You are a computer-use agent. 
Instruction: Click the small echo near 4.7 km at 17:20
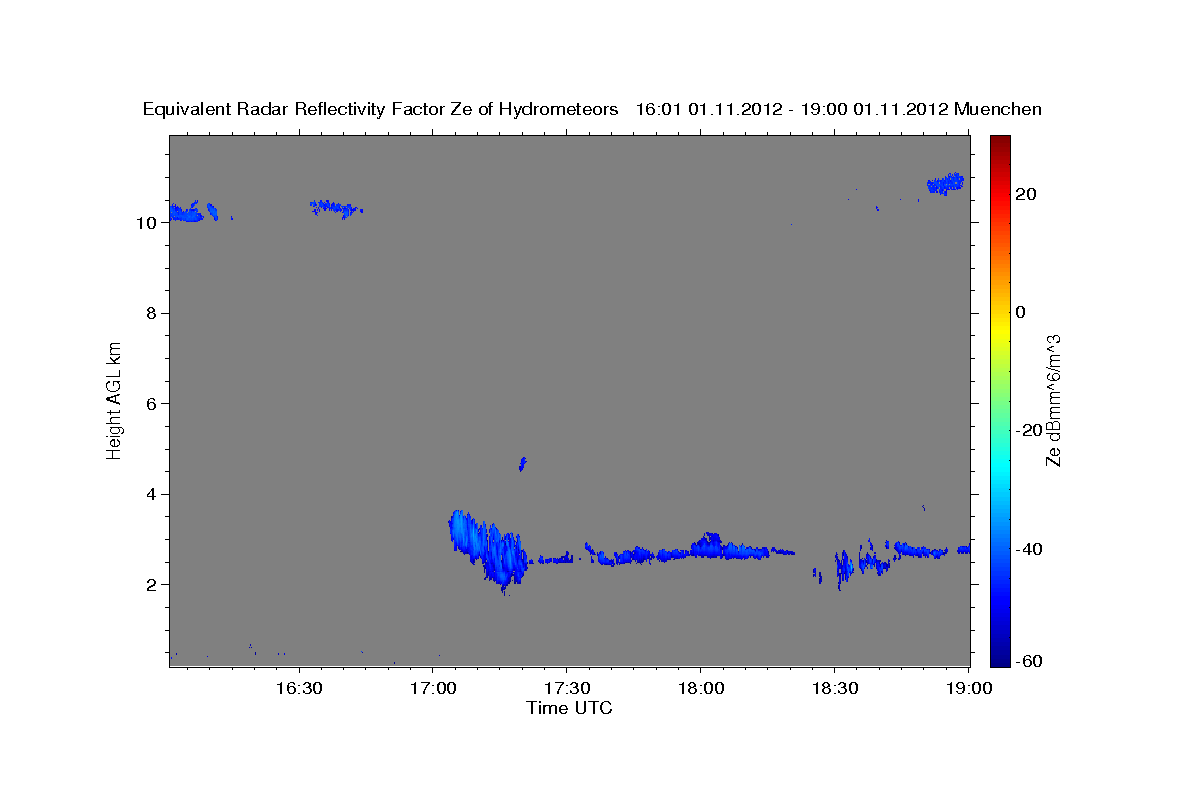[x=522, y=463]
